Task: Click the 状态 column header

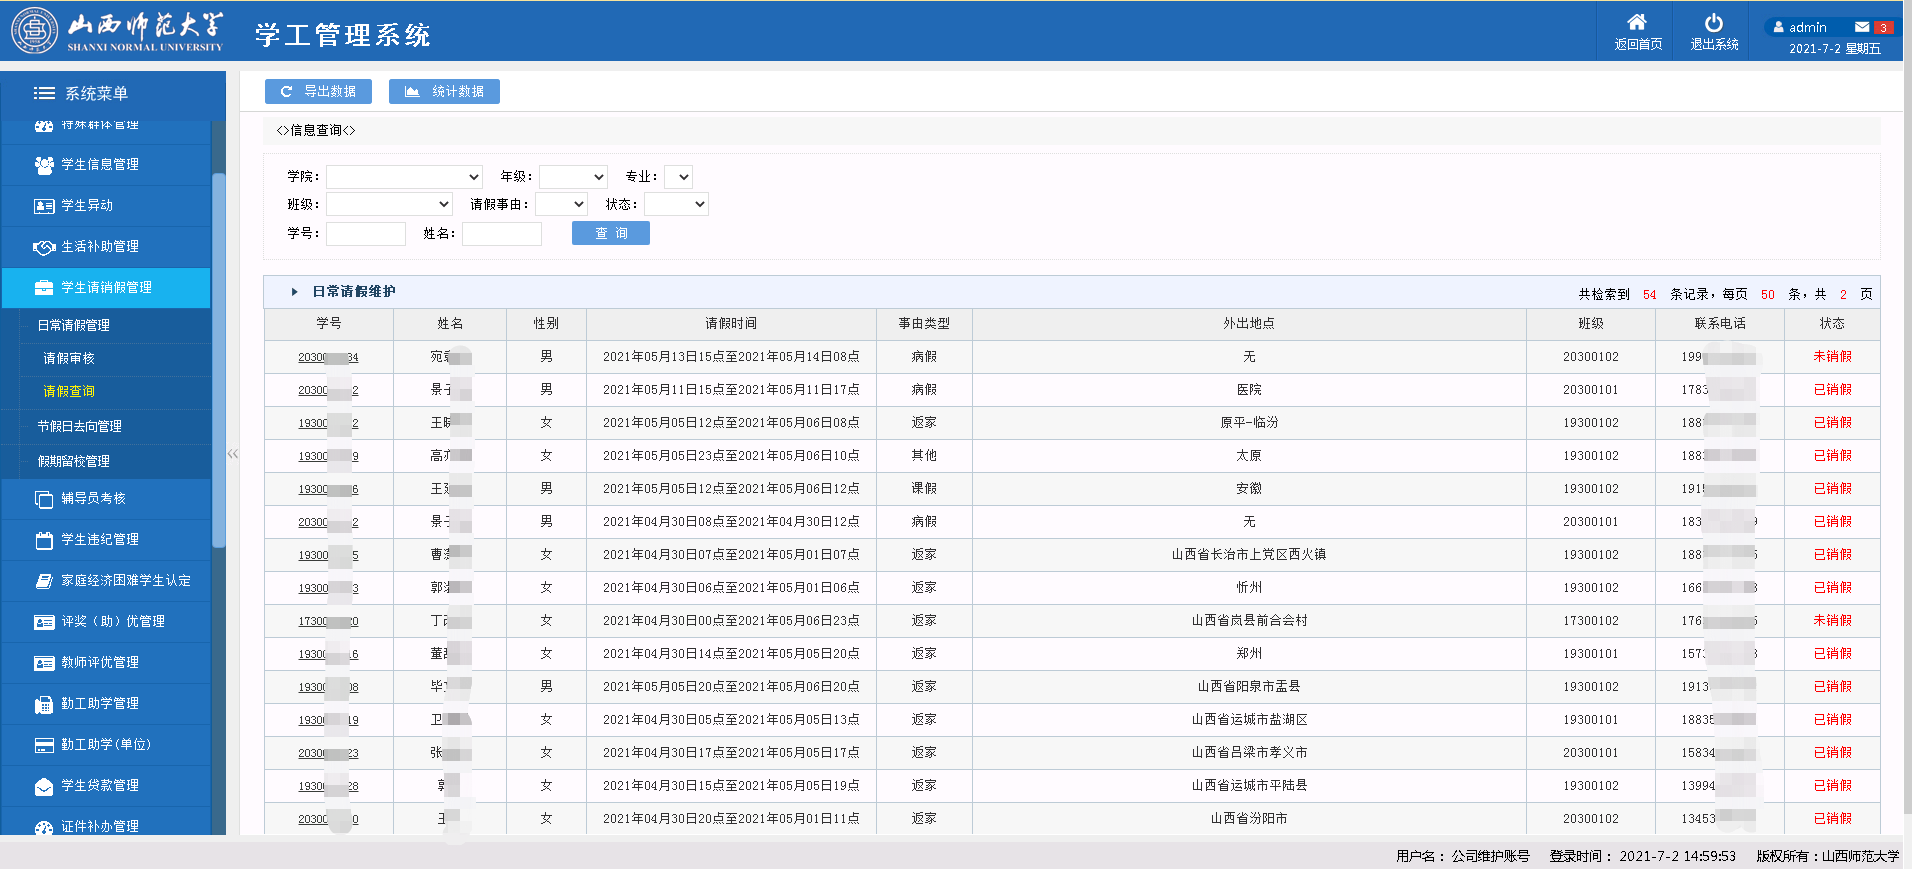Action: point(1832,324)
